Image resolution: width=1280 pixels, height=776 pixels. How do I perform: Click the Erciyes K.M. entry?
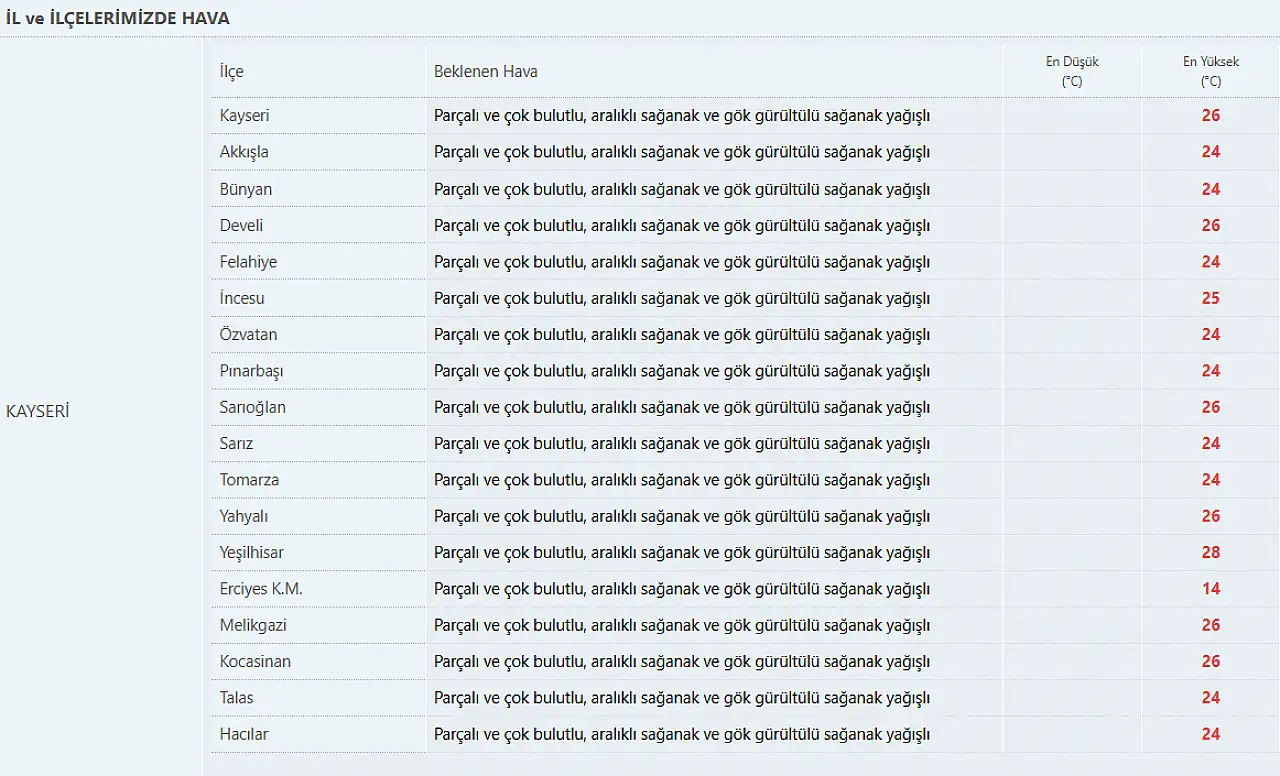point(261,589)
